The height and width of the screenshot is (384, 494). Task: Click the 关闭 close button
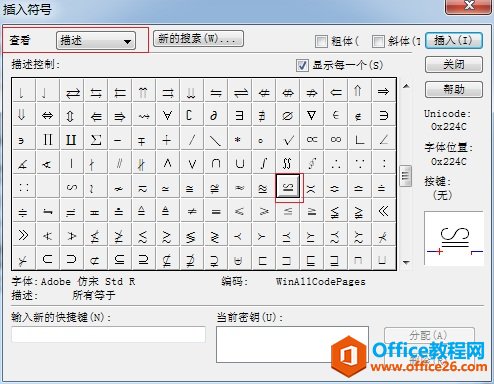click(x=454, y=64)
